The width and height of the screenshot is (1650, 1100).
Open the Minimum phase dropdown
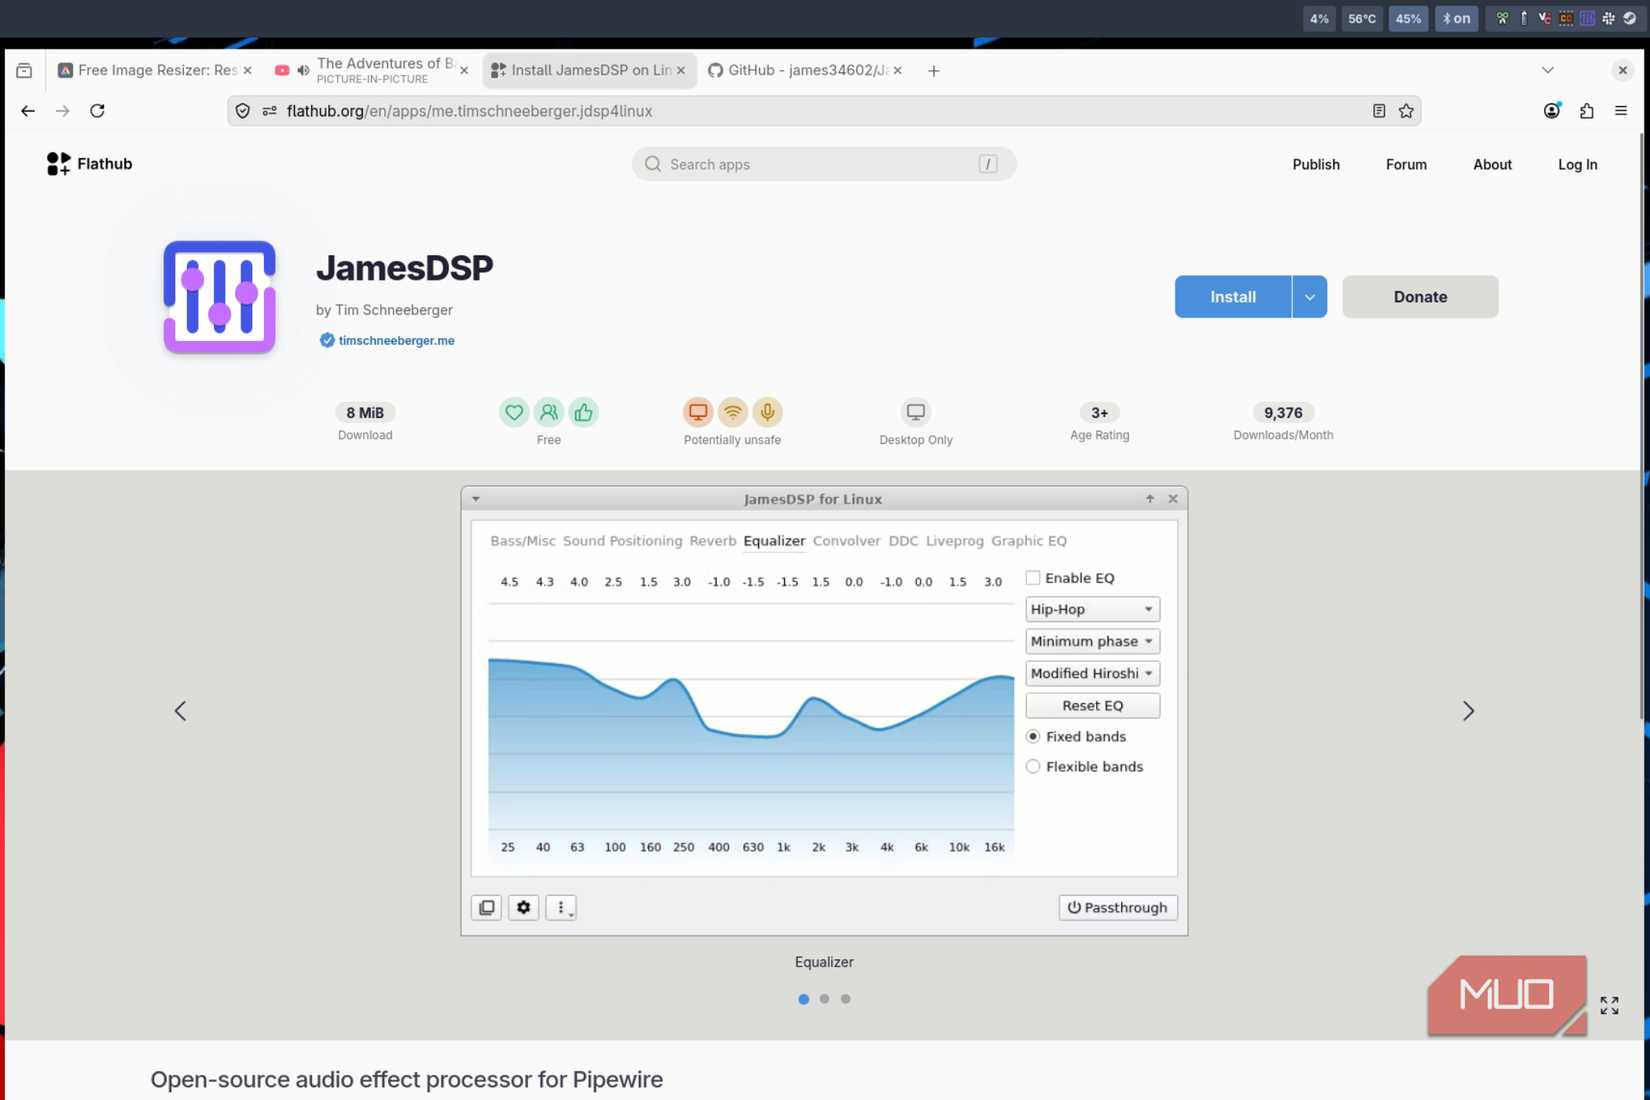tap(1092, 641)
